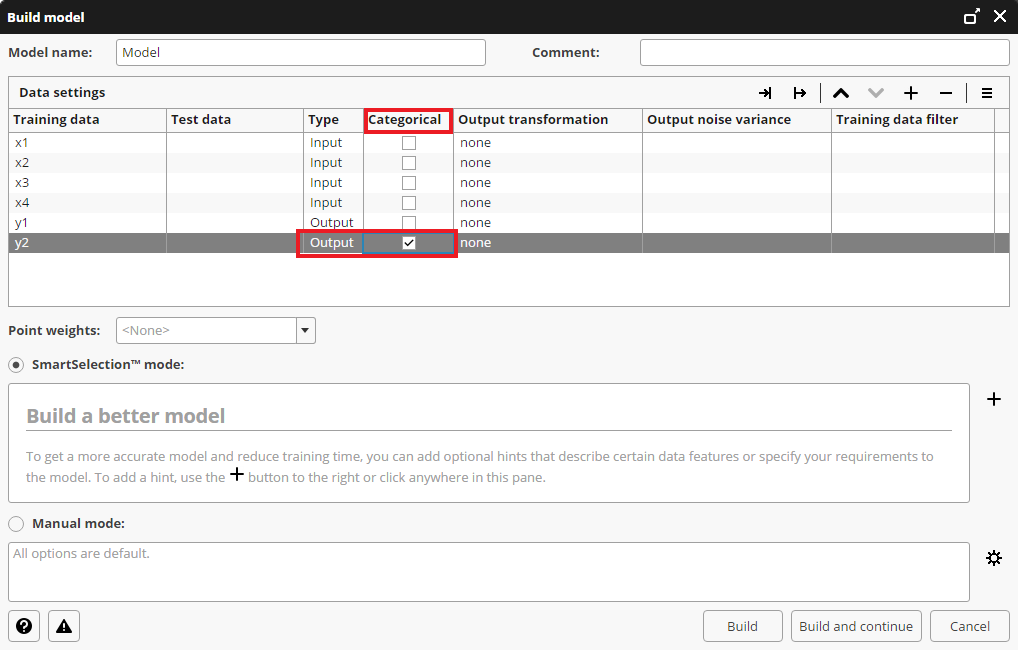Click the Build a better model hints pane

pyautogui.click(x=489, y=443)
